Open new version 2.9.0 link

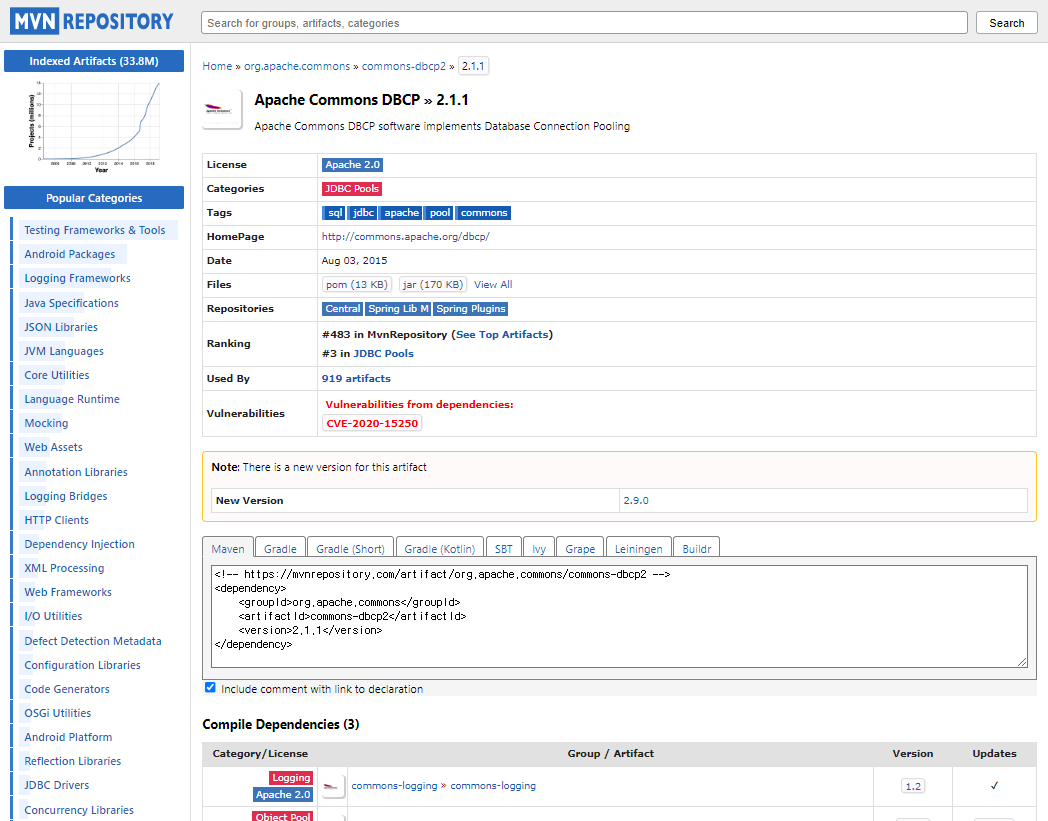click(x=636, y=500)
